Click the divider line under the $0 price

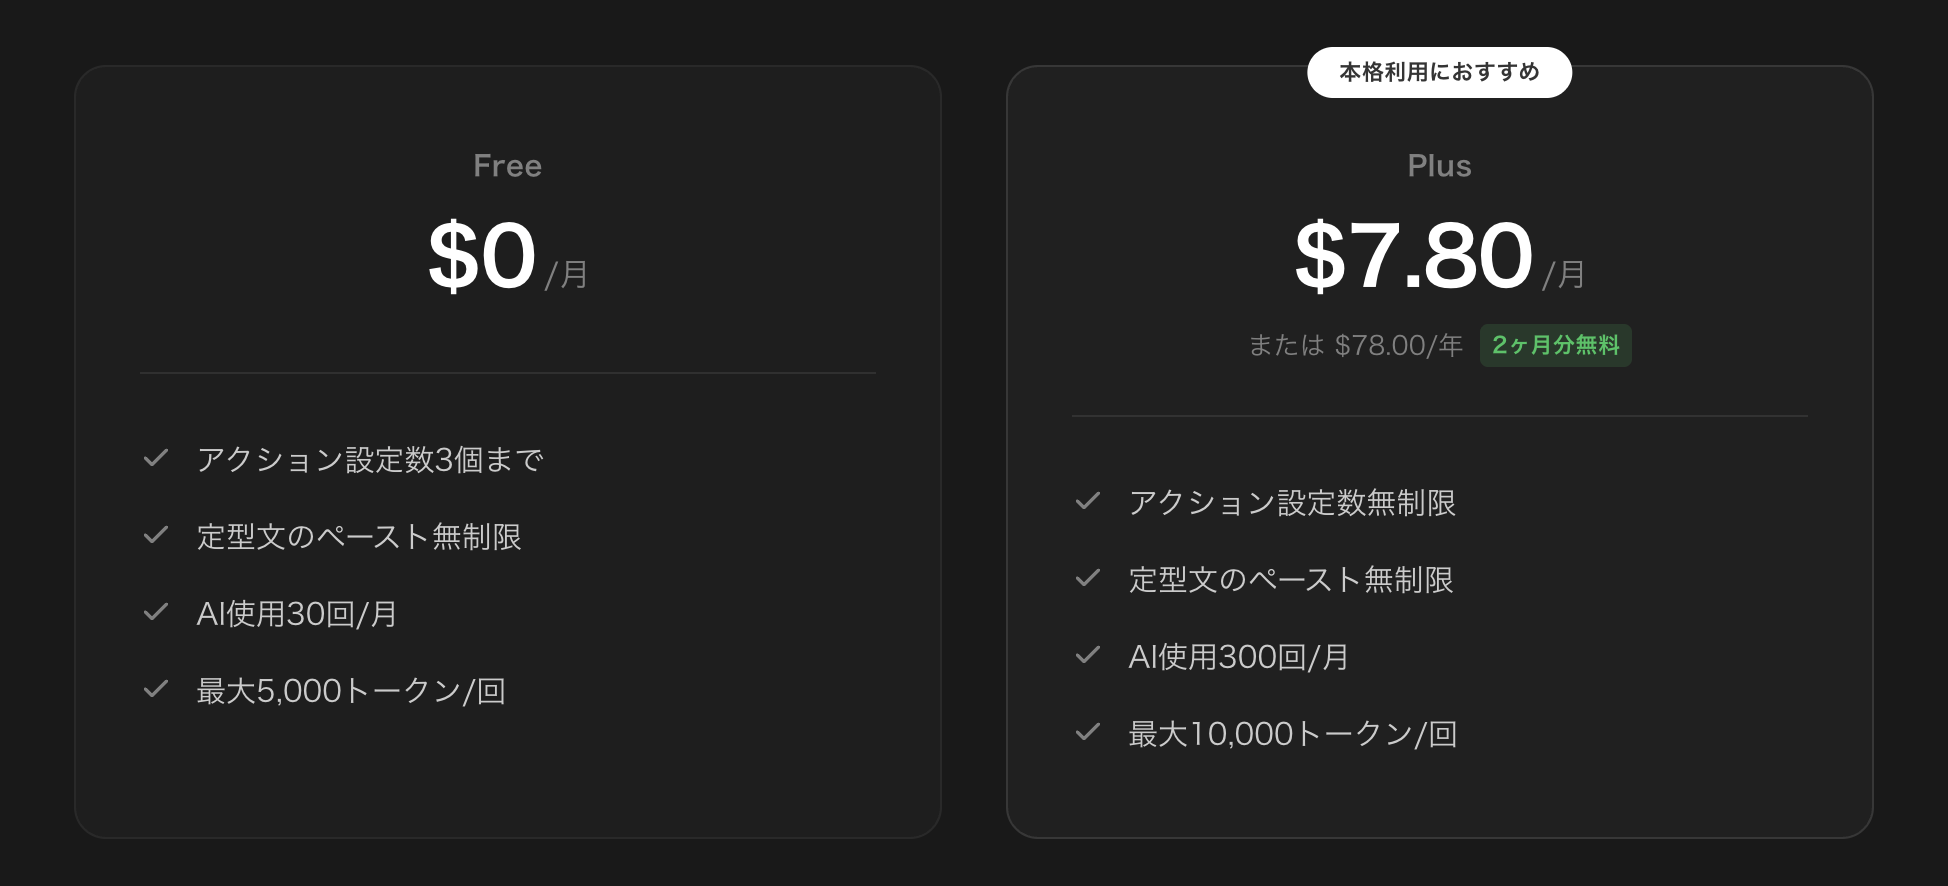(x=507, y=372)
